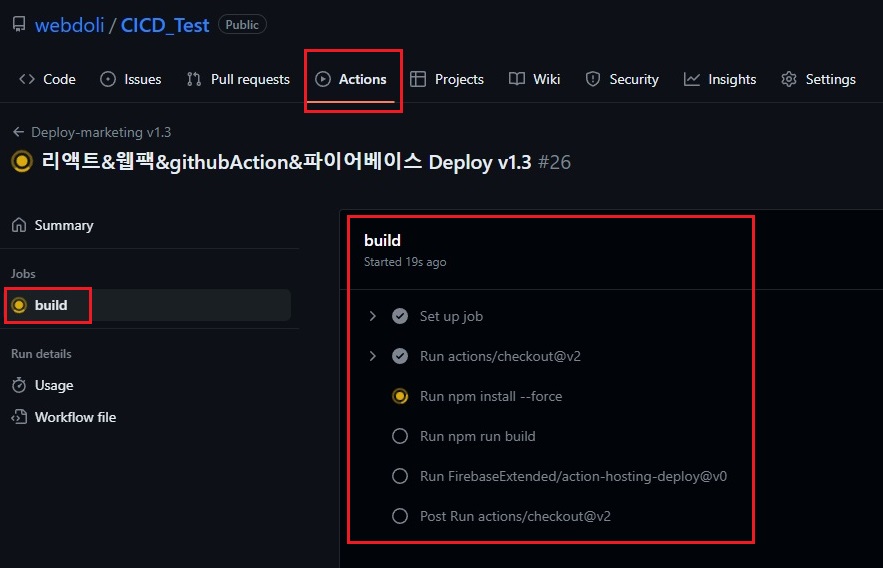883x568 pixels.
Task: Select the build job in sidebar
Action: click(x=149, y=305)
